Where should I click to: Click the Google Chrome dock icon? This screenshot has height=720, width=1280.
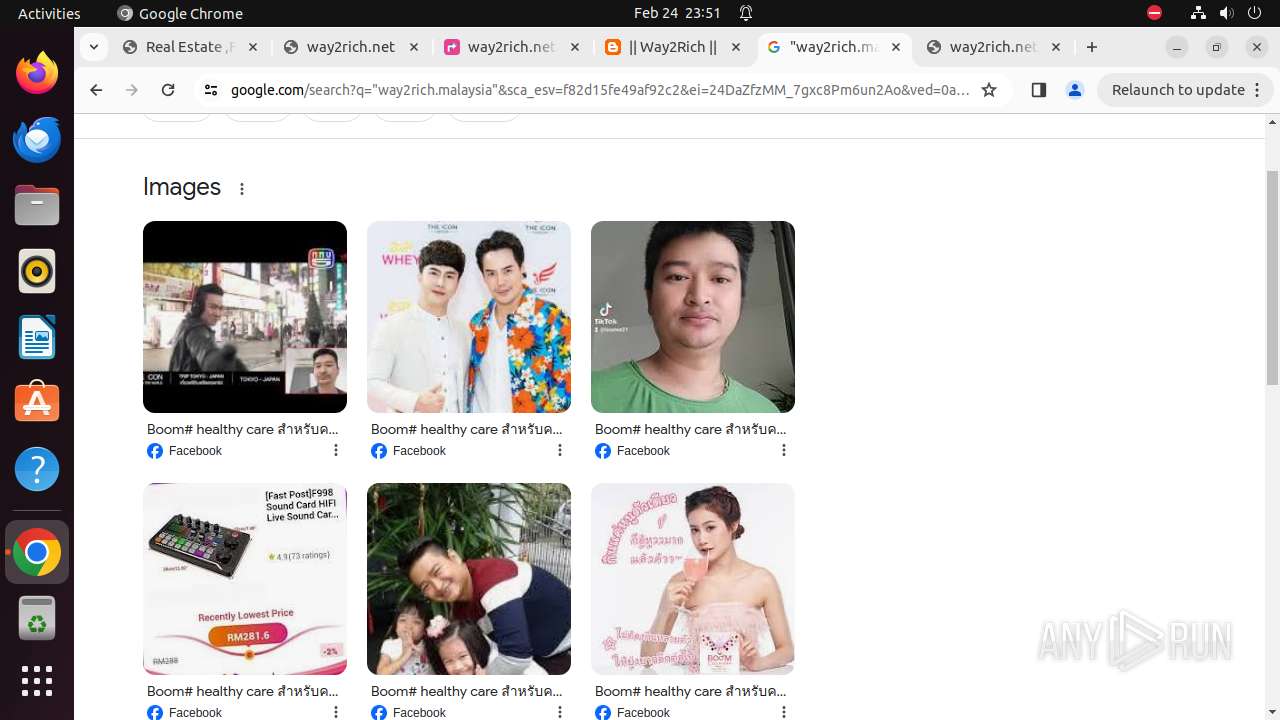coord(37,552)
